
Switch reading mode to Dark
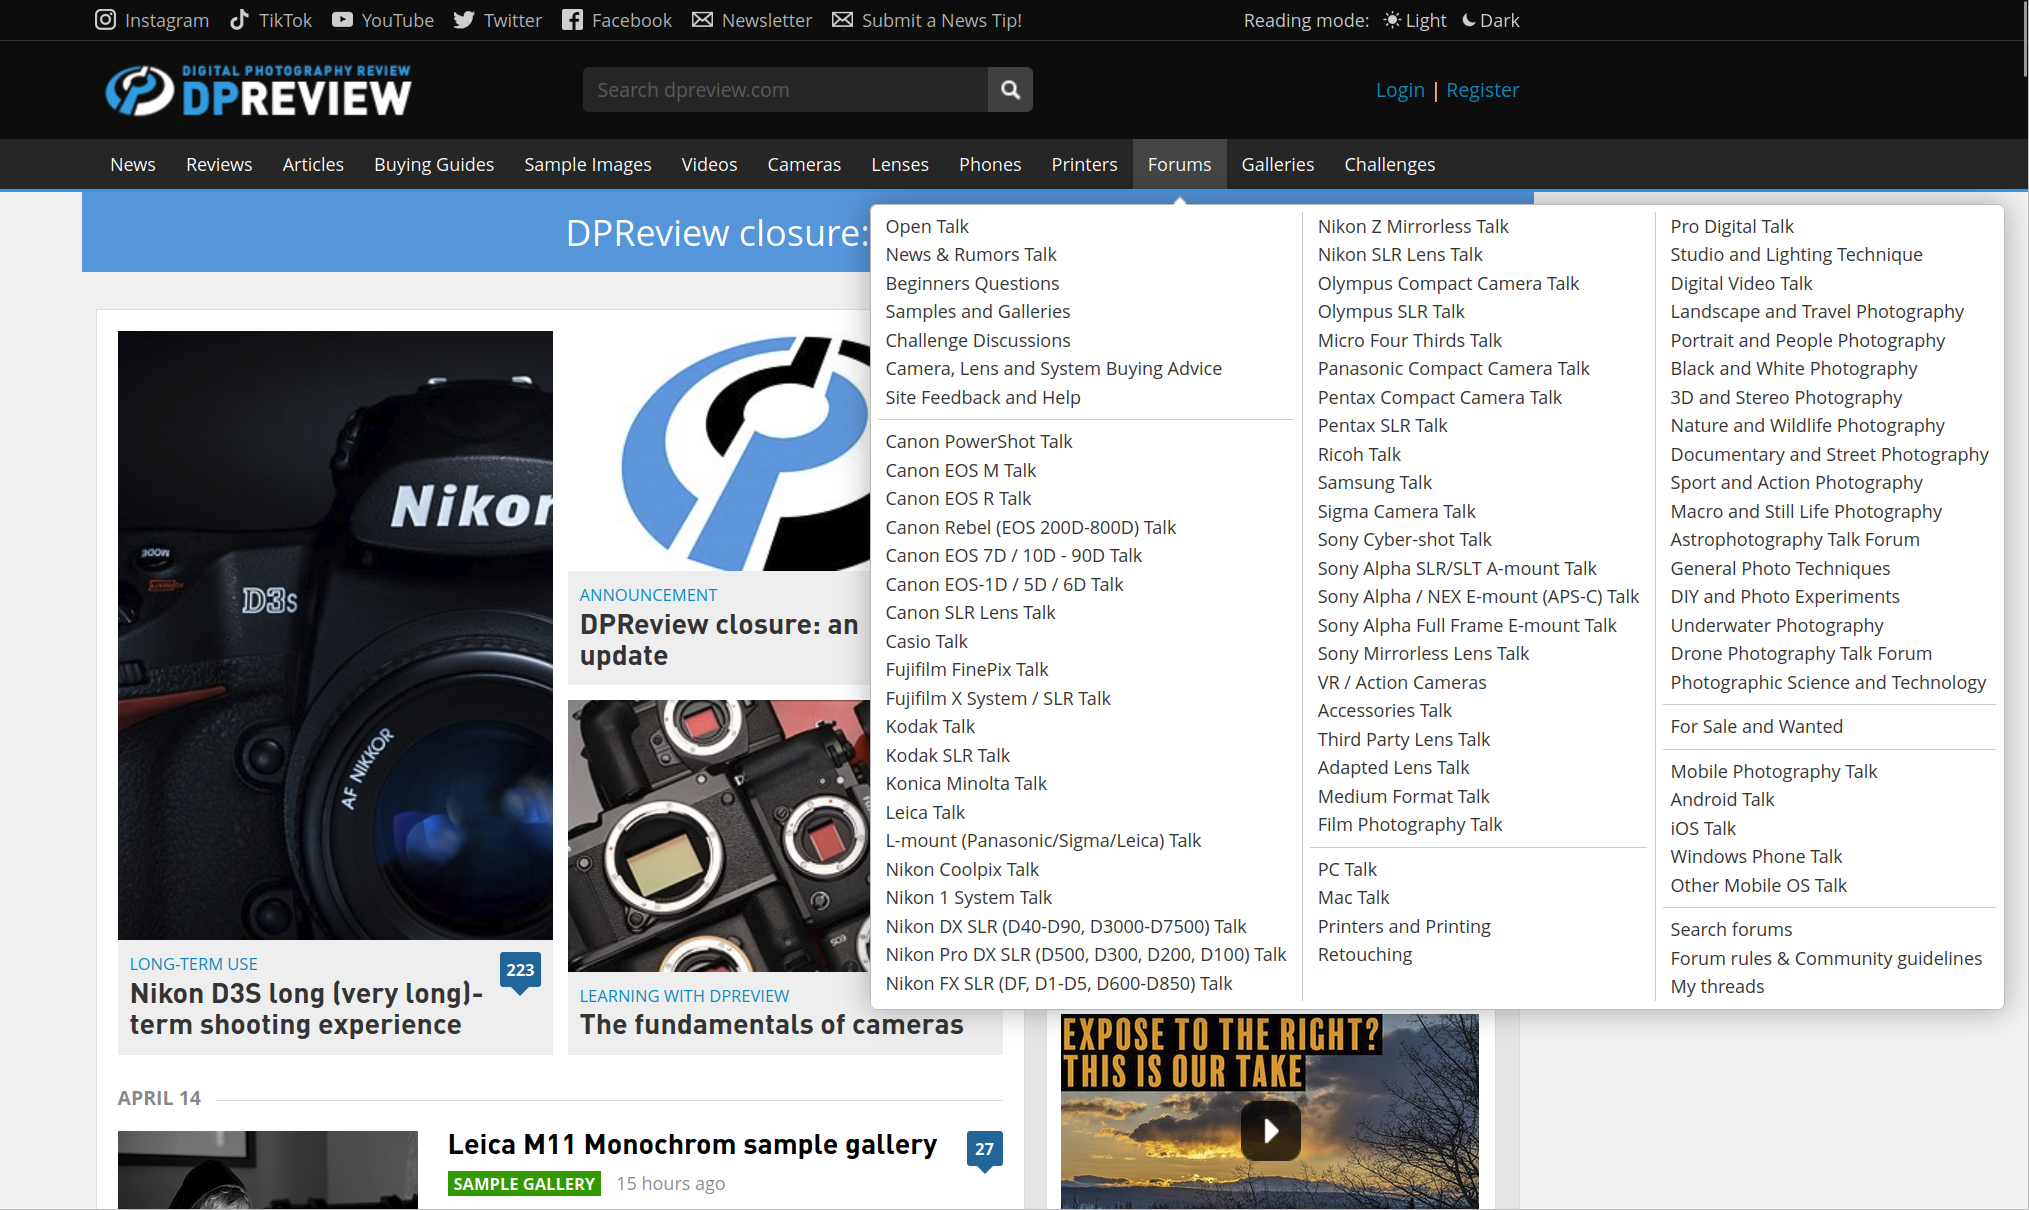(1491, 20)
